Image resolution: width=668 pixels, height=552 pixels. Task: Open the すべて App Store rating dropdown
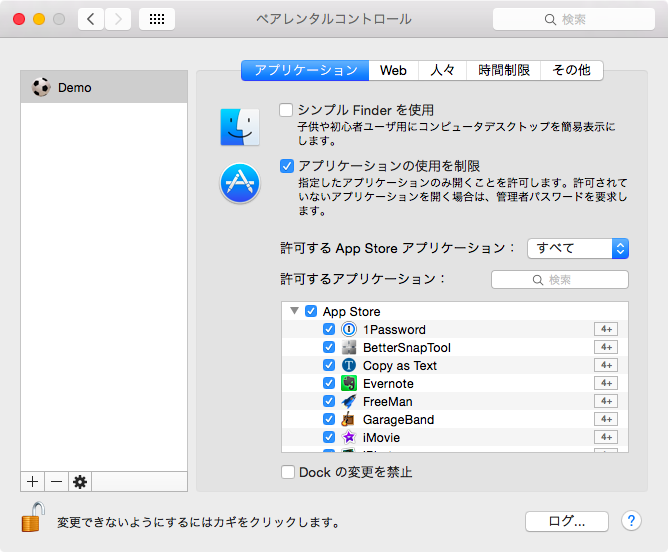[578, 248]
